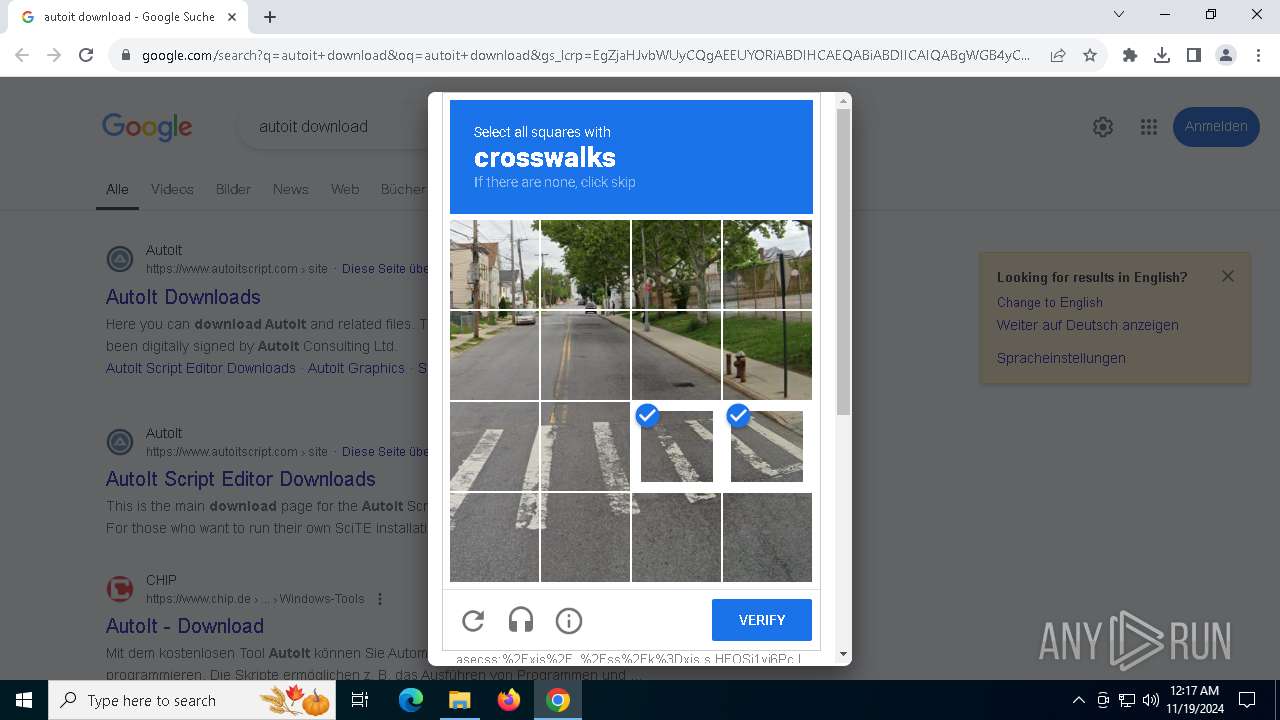The height and width of the screenshot is (720, 1280).
Task: Open AutoIt - Download CHIP result
Action: coord(185,626)
